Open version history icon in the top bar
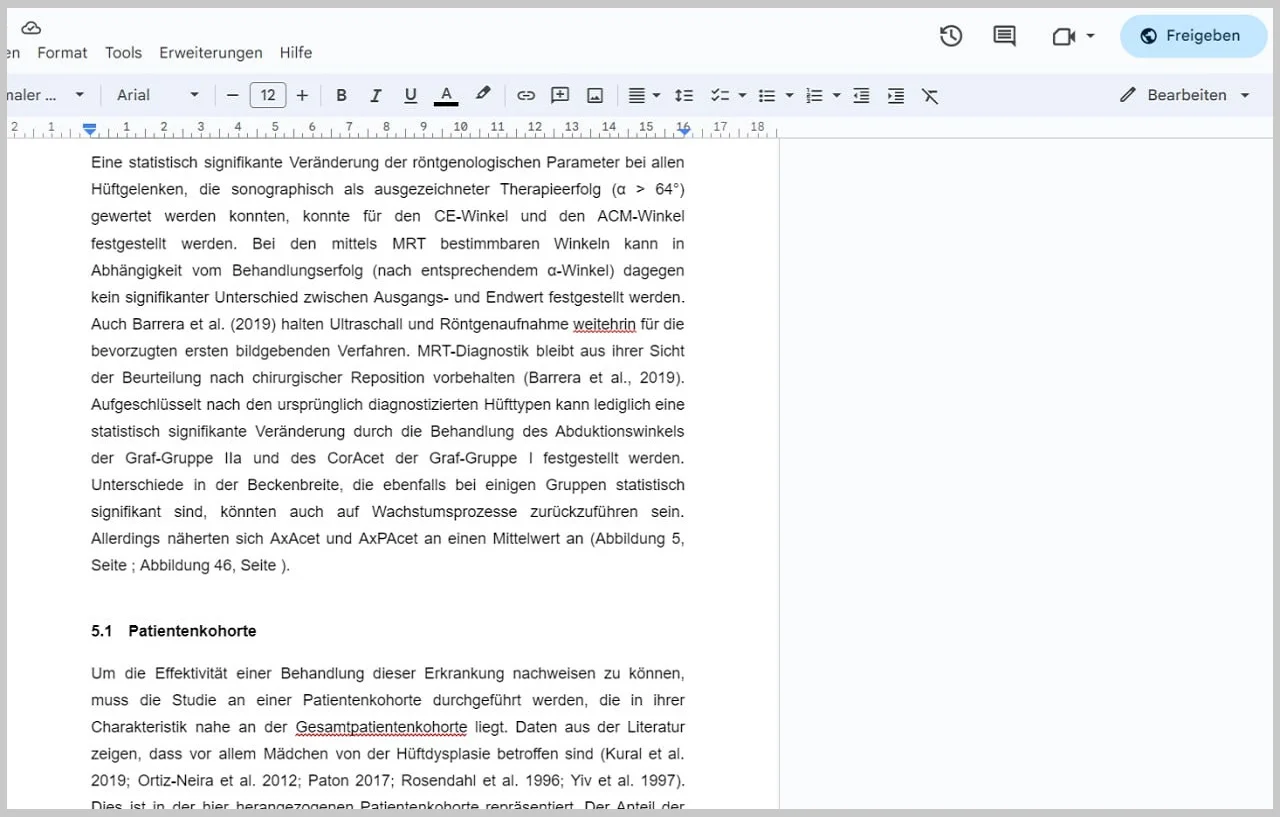The height and width of the screenshot is (817, 1280). [x=950, y=36]
